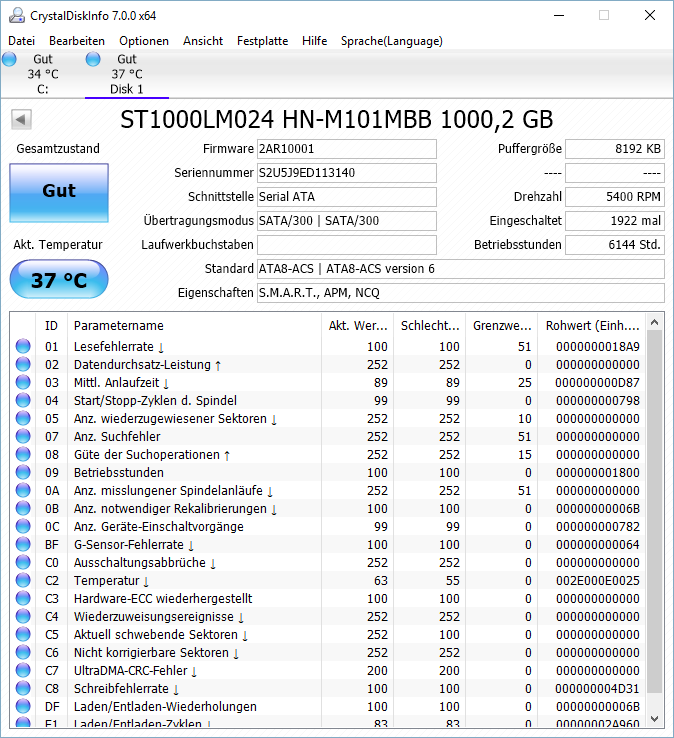Screen dimensions: 674x738
Task: Click status orb for Schreibfehlerrate row
Action: tap(23, 688)
